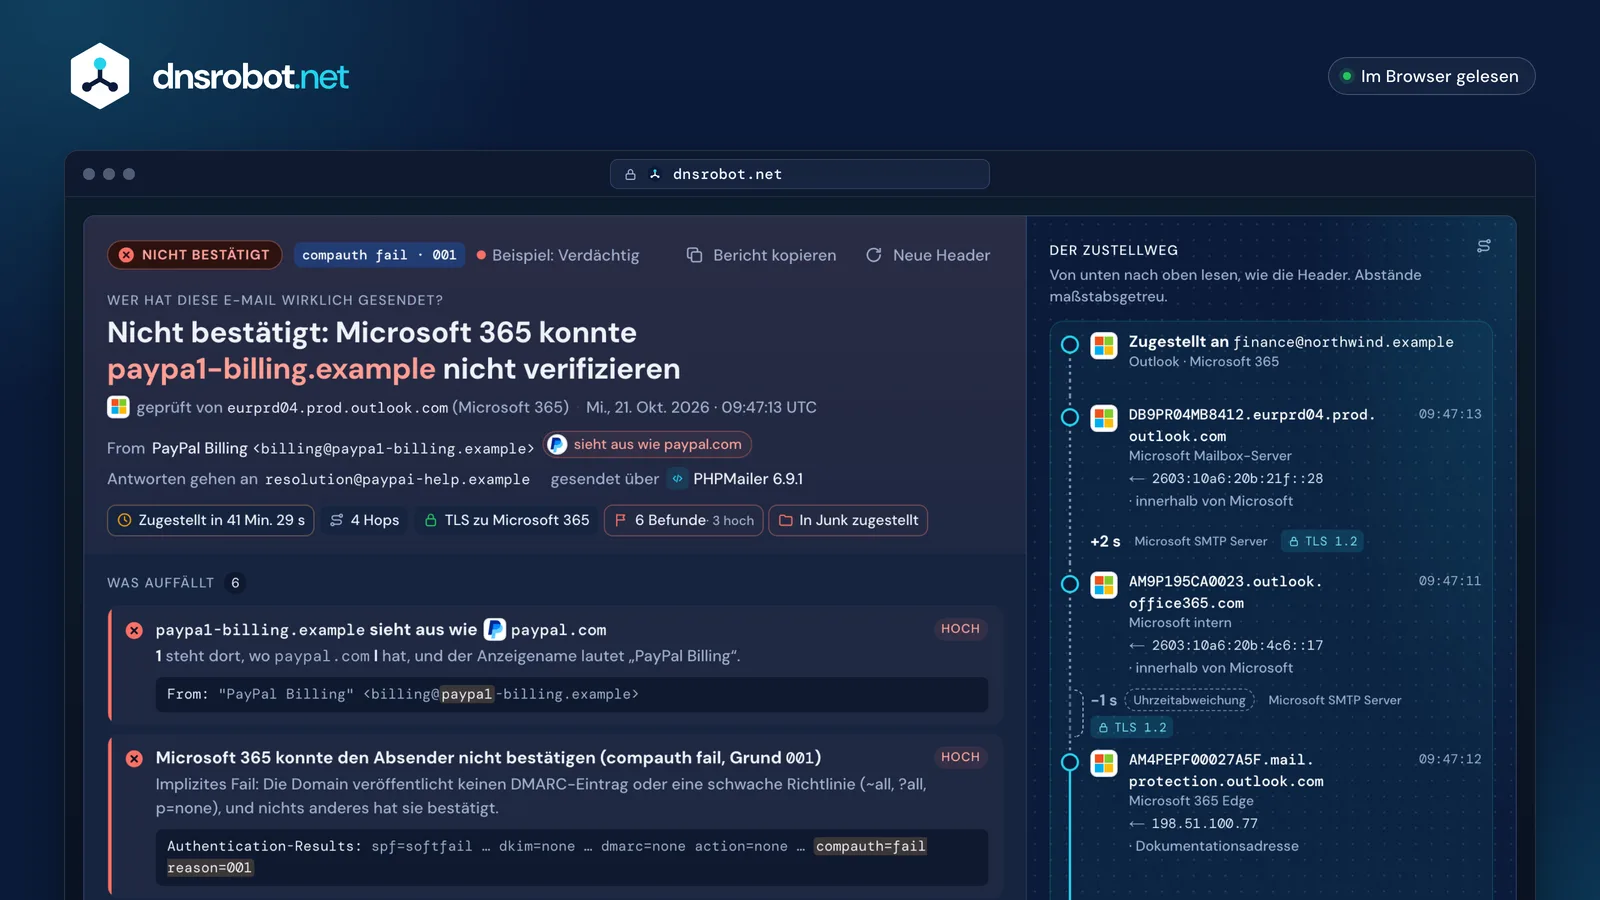
Task: Click the lock icon in address bar
Action: tap(631, 174)
